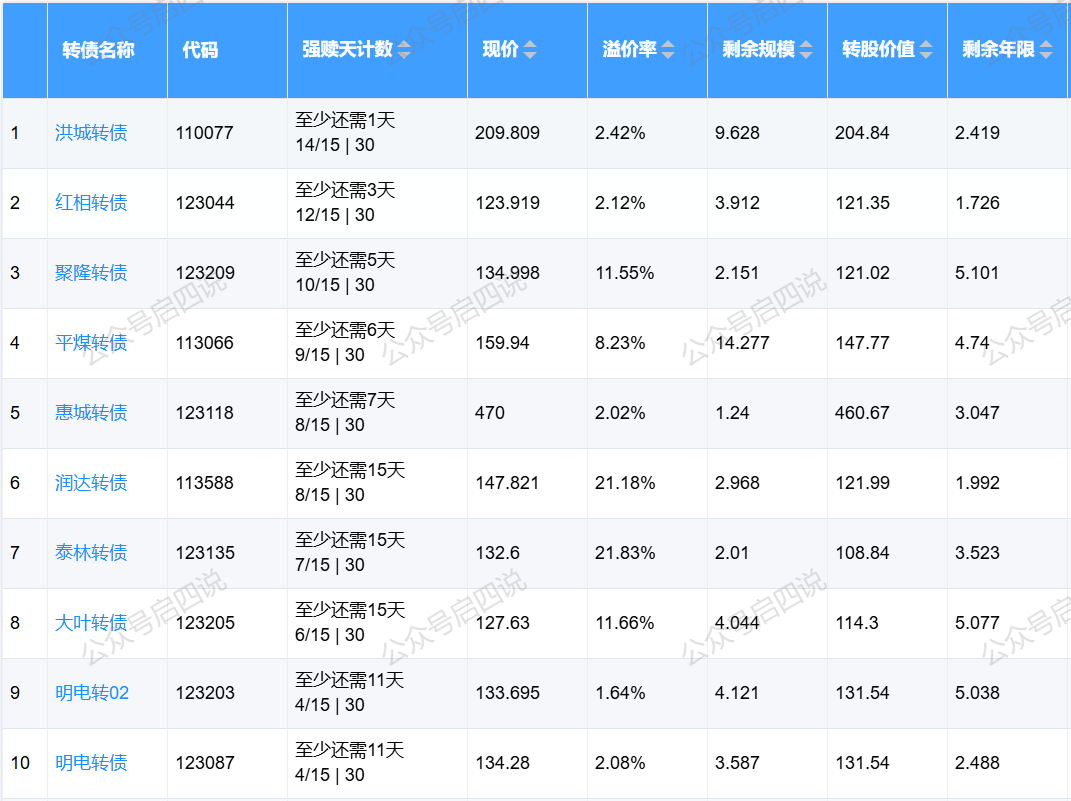Sort the table by 剩余规模 arrows
The image size is (1071, 801).
[x=806, y=50]
